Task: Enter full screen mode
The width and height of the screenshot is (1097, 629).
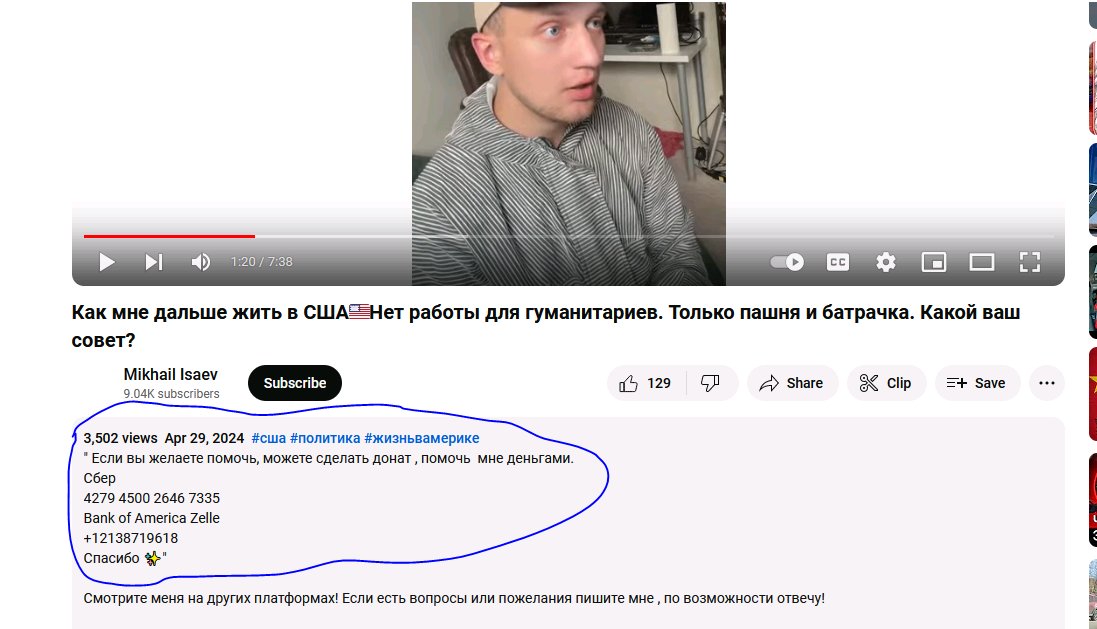Action: click(1030, 262)
